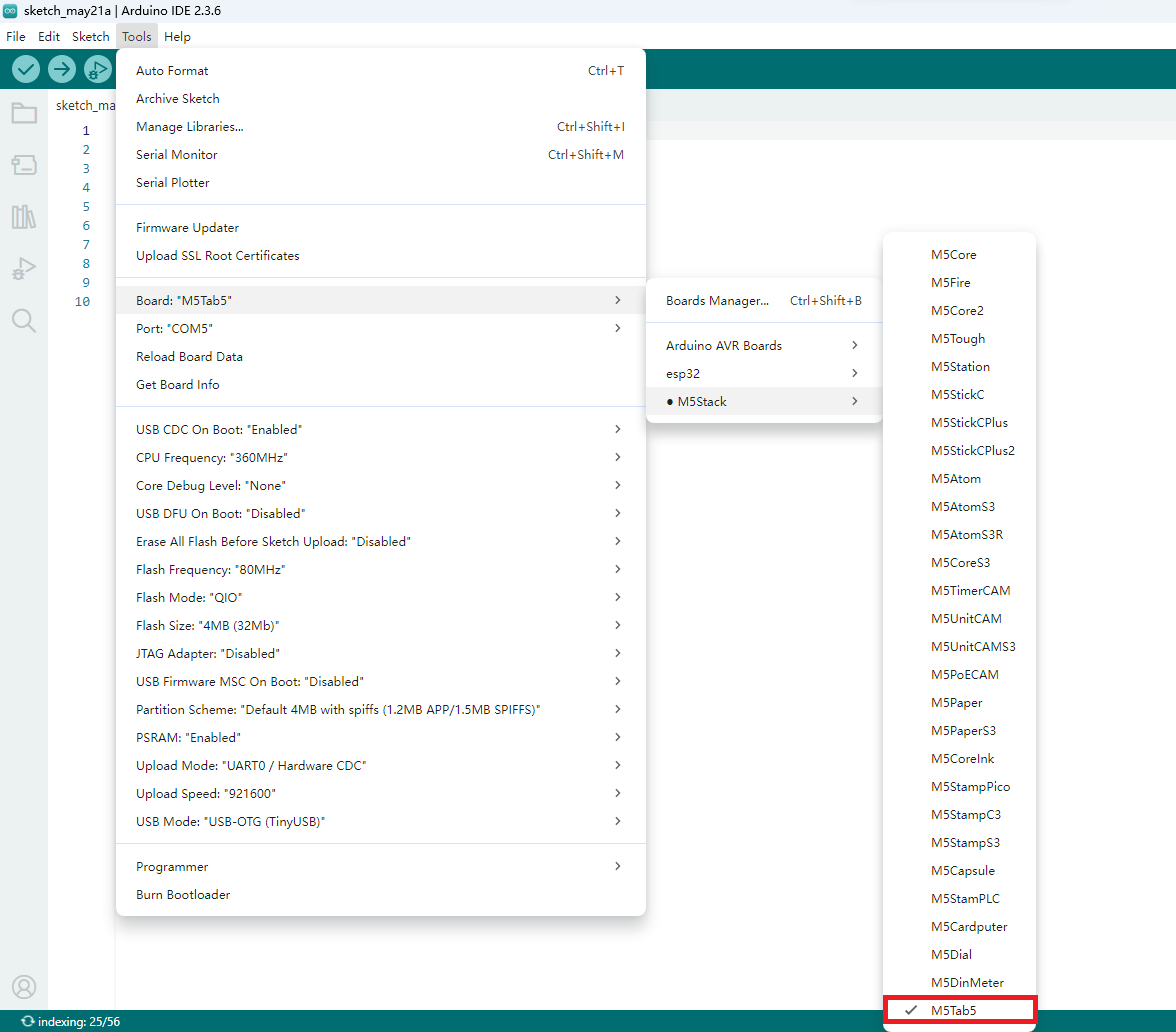The image size is (1176, 1032).
Task: Select the M5CoreS3 board
Action: pyautogui.click(x=959, y=562)
